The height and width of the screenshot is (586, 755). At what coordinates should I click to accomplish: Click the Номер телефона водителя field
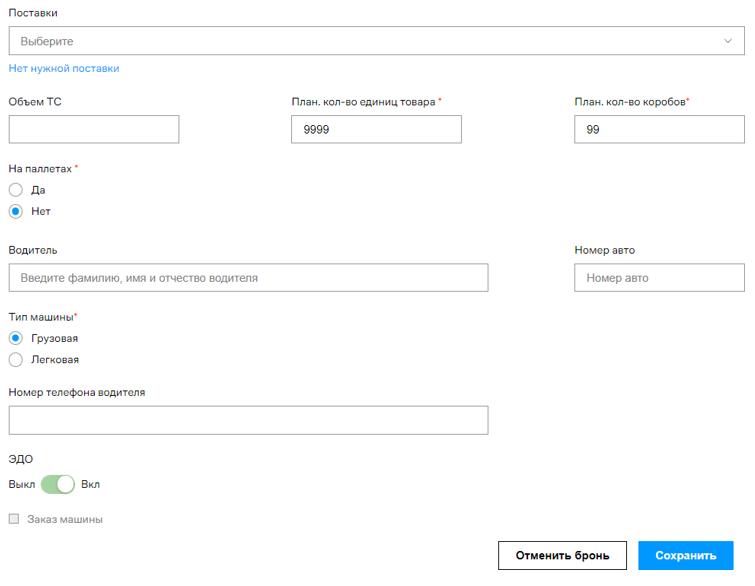click(248, 420)
